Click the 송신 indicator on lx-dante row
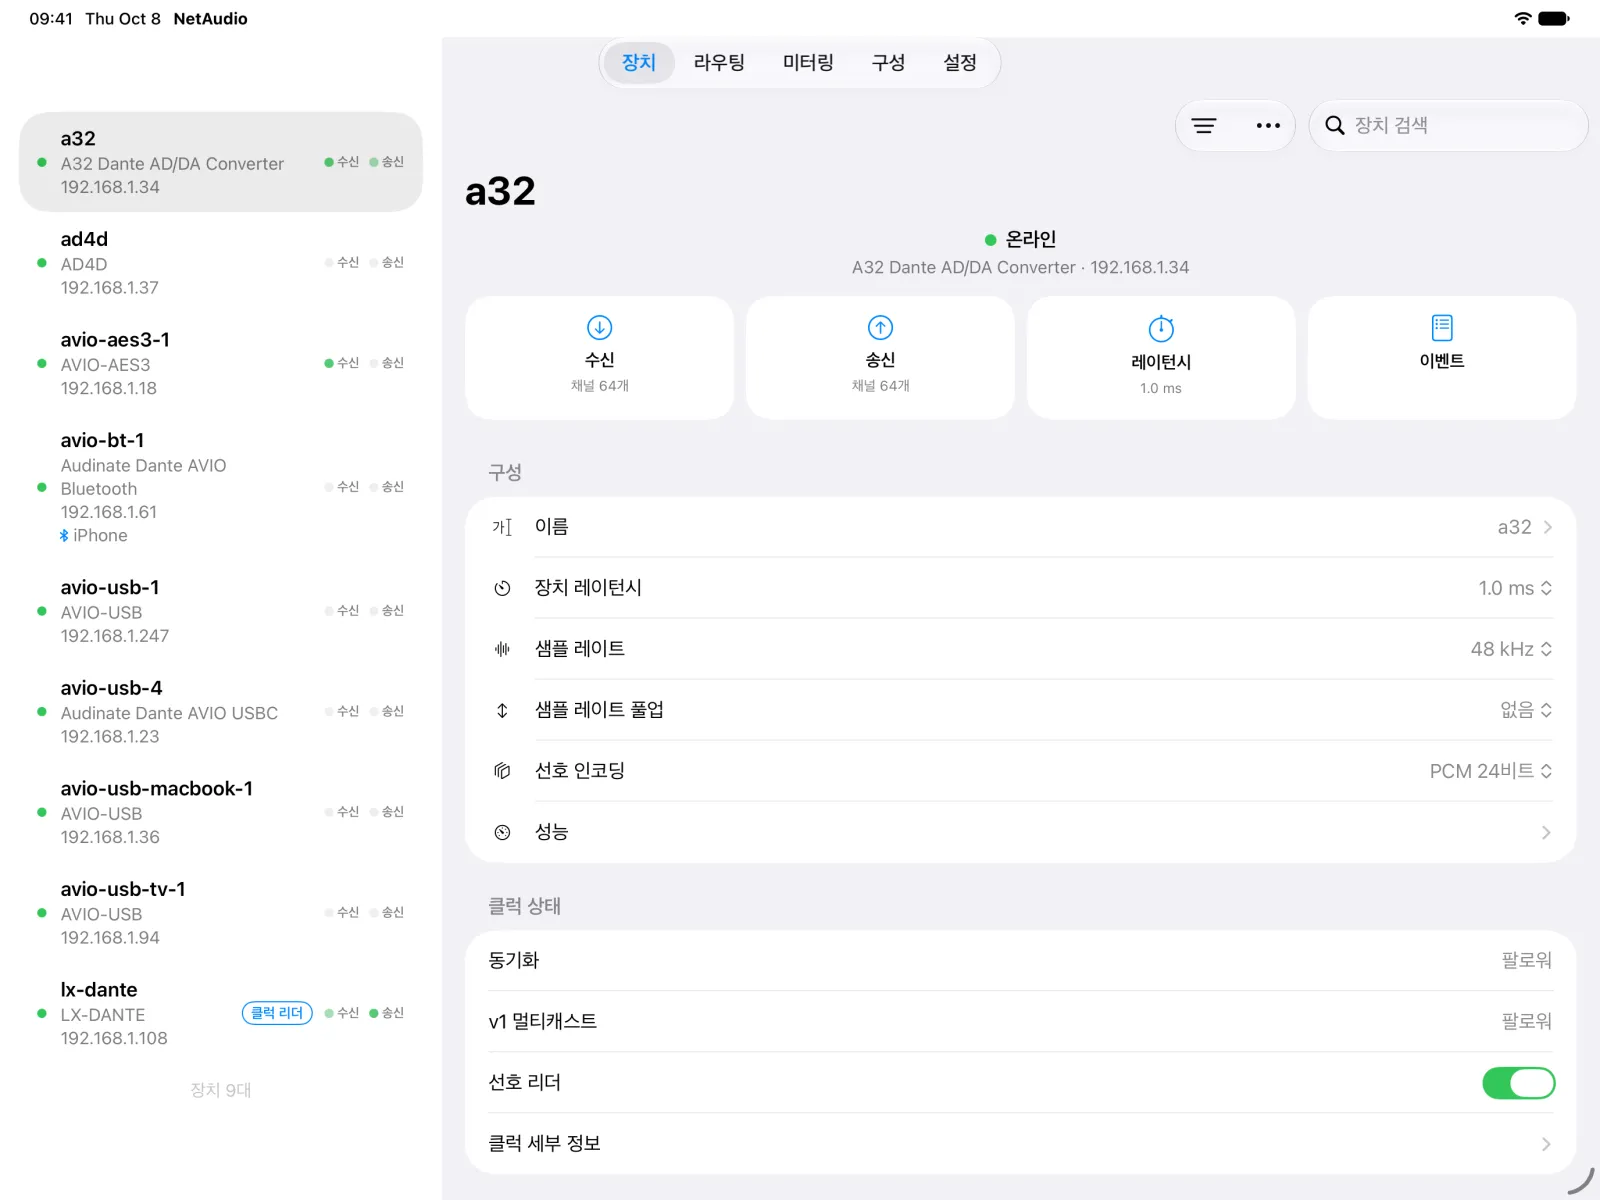Screen dimensions: 1600x1200 (x=386, y=1013)
